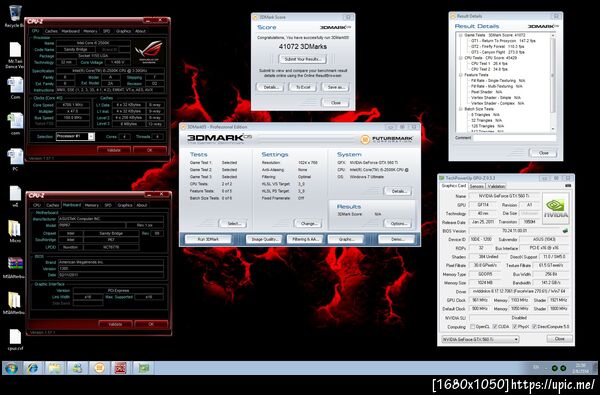Click the 41072 3DMarks score text

pos(303,46)
